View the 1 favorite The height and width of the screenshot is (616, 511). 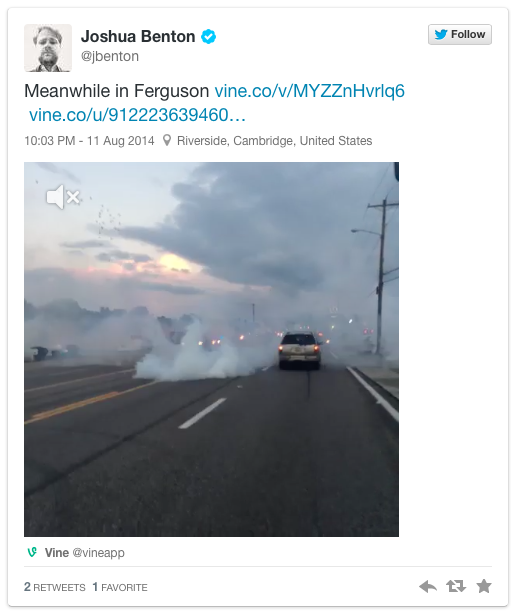120,587
